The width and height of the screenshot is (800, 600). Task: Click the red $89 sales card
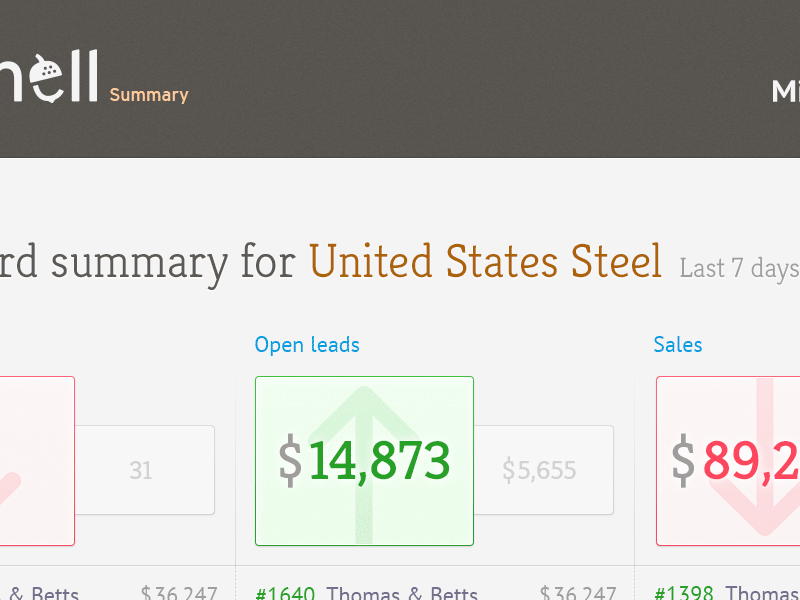(x=728, y=461)
